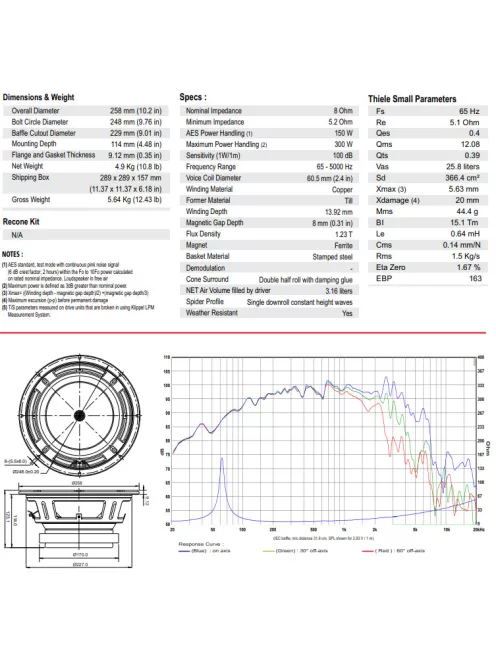Select the 'NOTES :' heading
Image resolution: width=496 pixels, height=664 pixels.
click(x=12, y=254)
